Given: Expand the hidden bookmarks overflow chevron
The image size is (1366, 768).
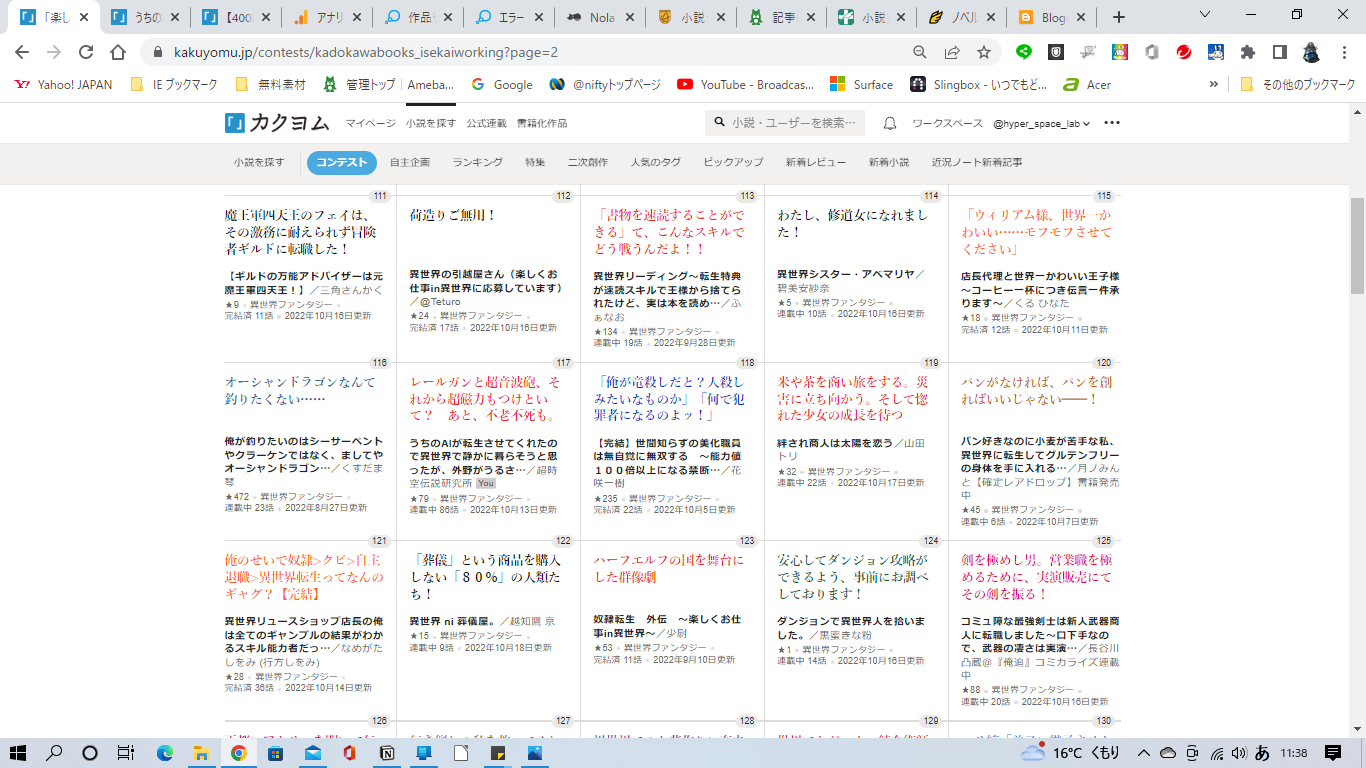Looking at the screenshot, I should 1214,85.
